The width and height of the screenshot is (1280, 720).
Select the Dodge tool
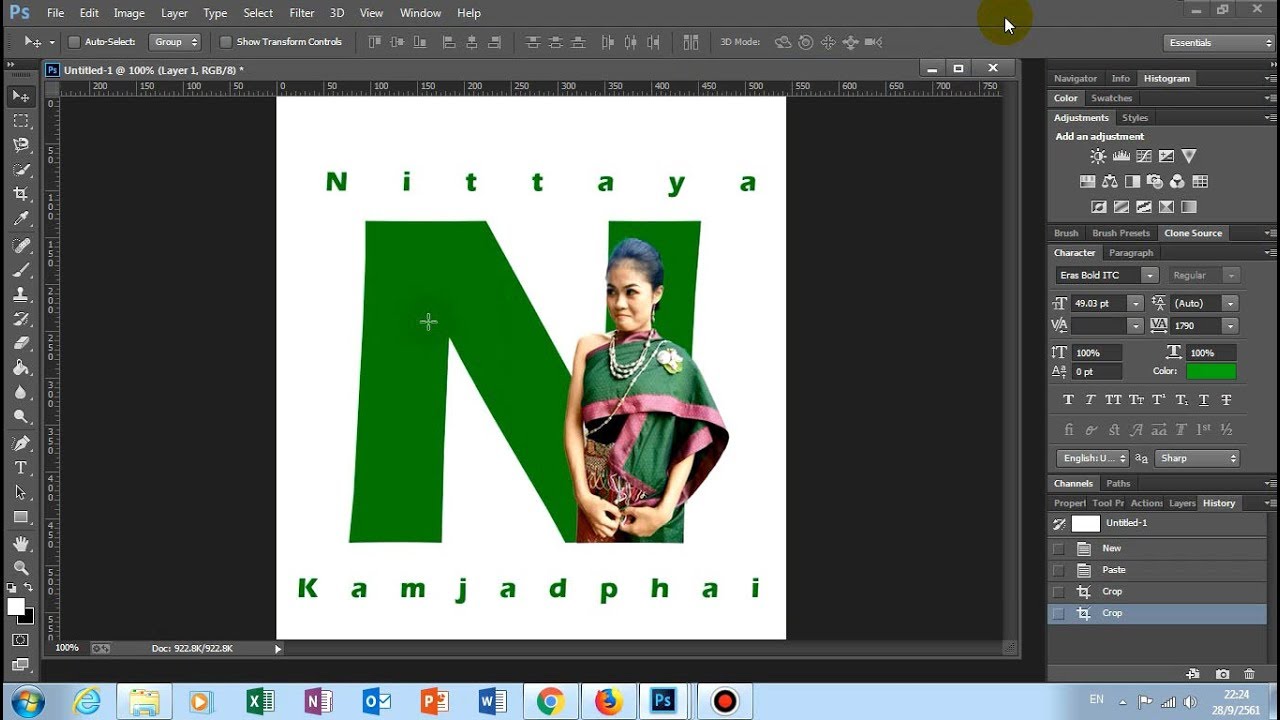point(21,417)
